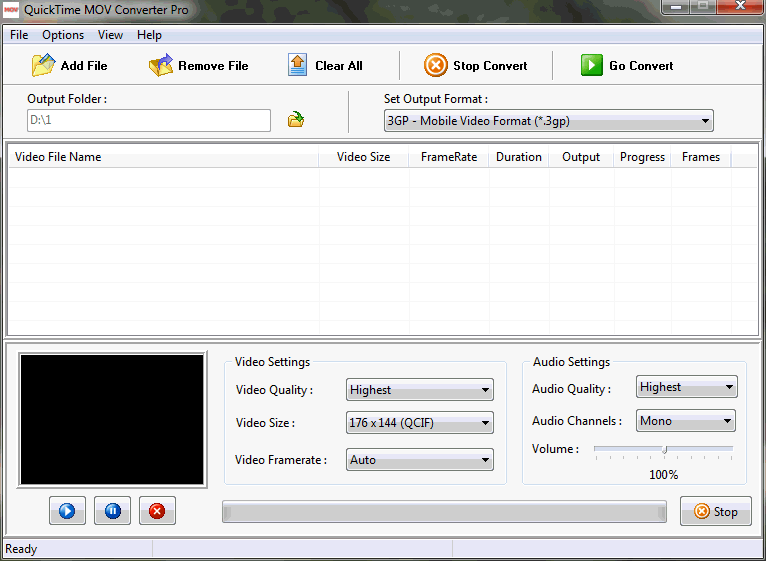Expand the Set Output Format dropdown

point(549,121)
